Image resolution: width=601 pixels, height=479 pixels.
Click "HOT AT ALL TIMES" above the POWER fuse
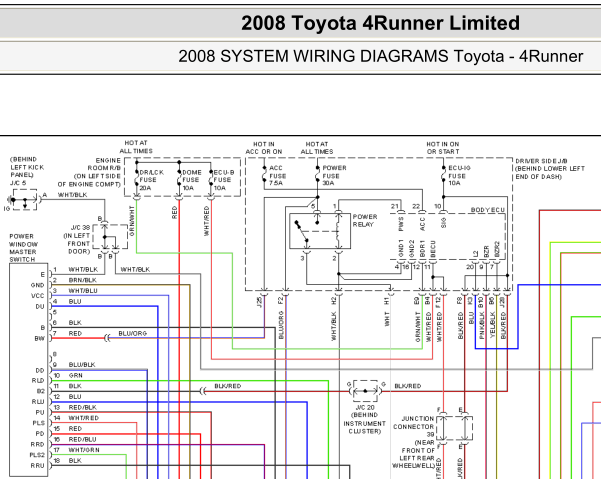(317, 148)
